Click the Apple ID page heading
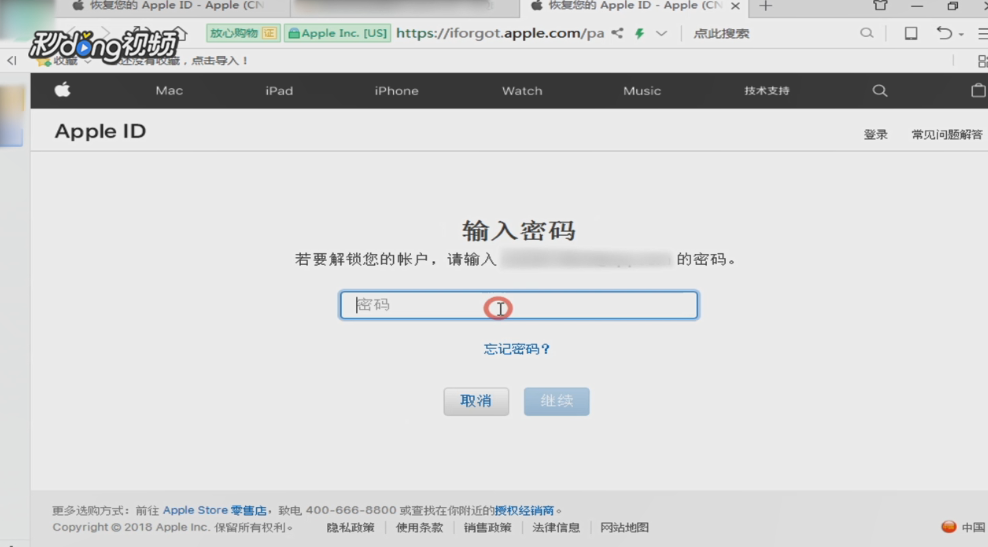Screen dimensions: 988x547 (x=100, y=131)
